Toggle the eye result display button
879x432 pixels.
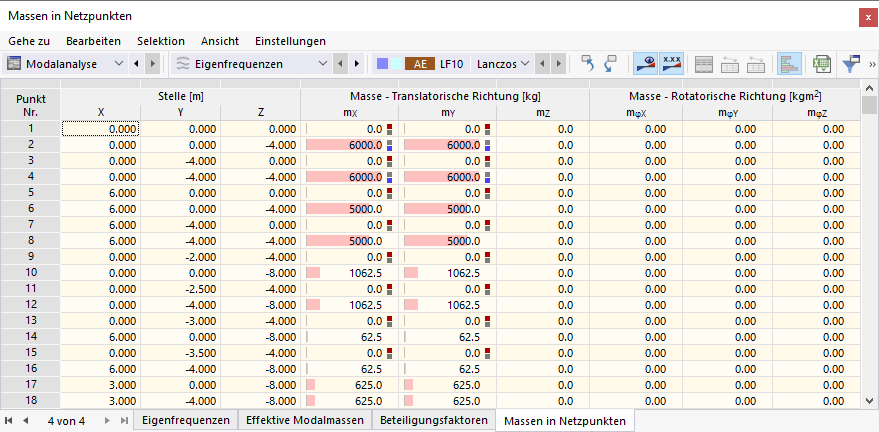tap(645, 64)
